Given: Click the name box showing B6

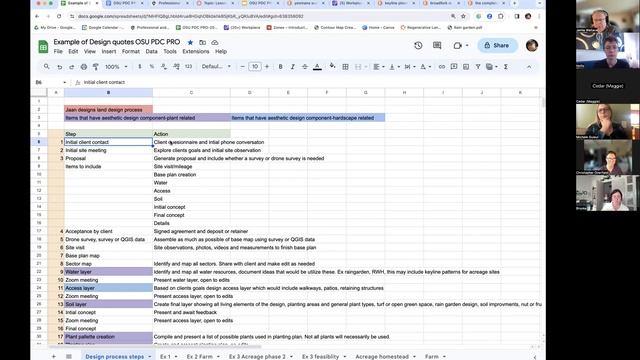Looking at the screenshot, I should click(x=50, y=82).
